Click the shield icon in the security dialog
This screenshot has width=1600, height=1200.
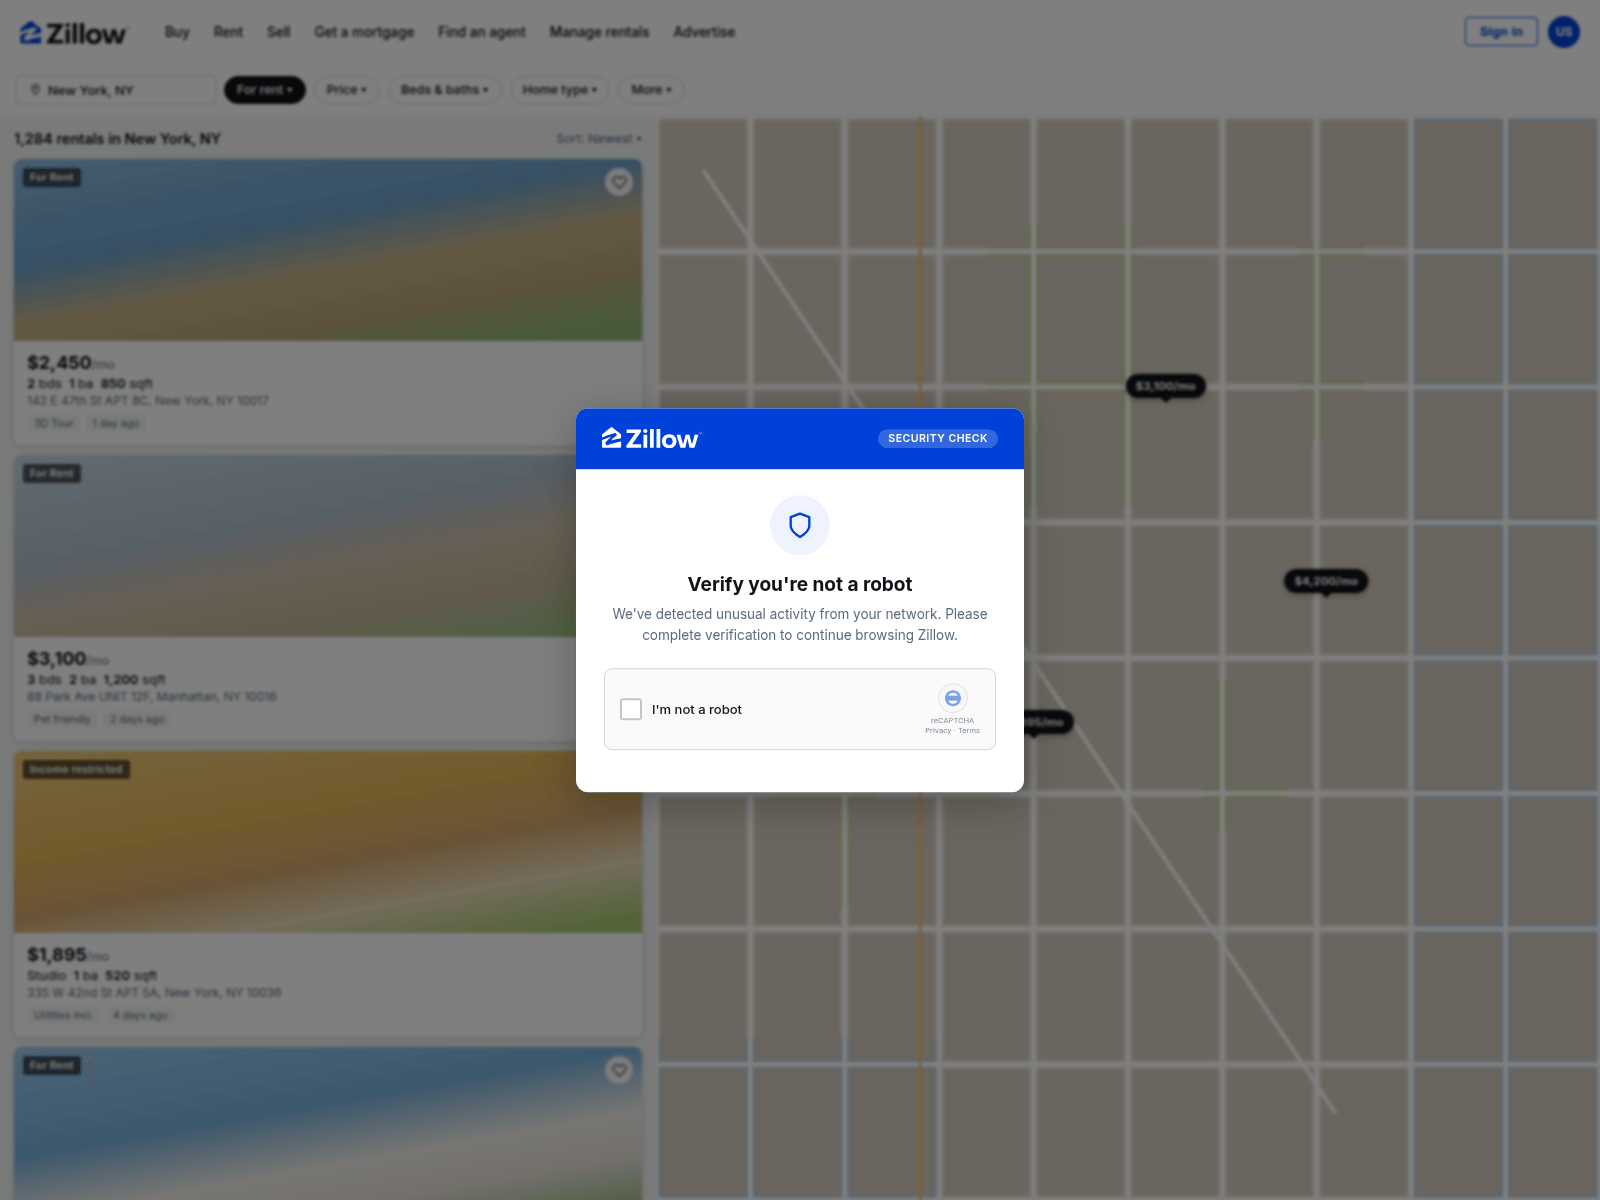click(800, 525)
